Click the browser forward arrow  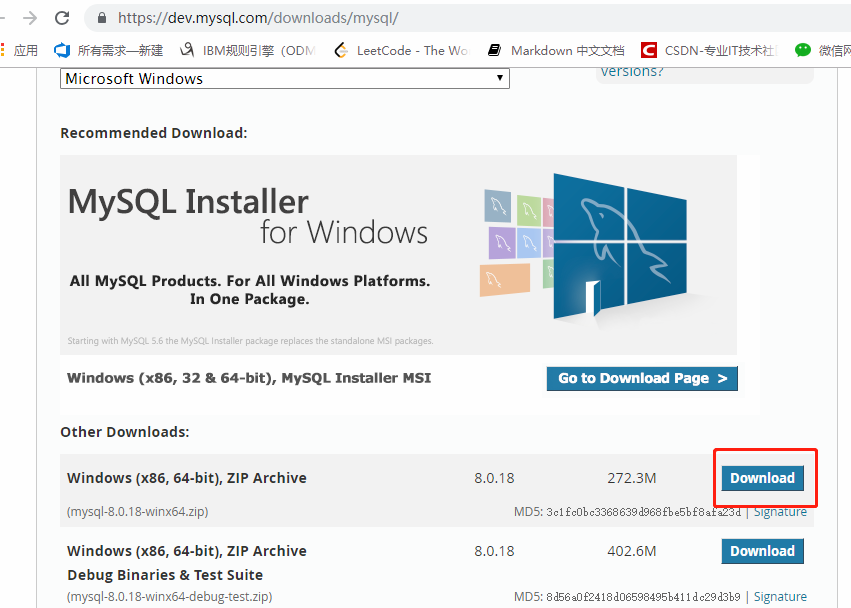tap(30, 18)
